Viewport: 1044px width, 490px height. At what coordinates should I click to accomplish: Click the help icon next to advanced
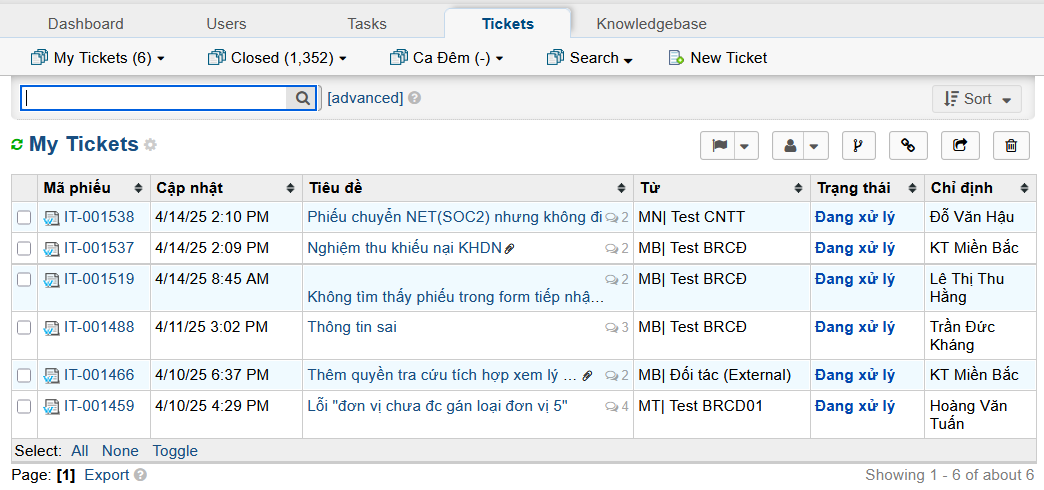coord(414,98)
